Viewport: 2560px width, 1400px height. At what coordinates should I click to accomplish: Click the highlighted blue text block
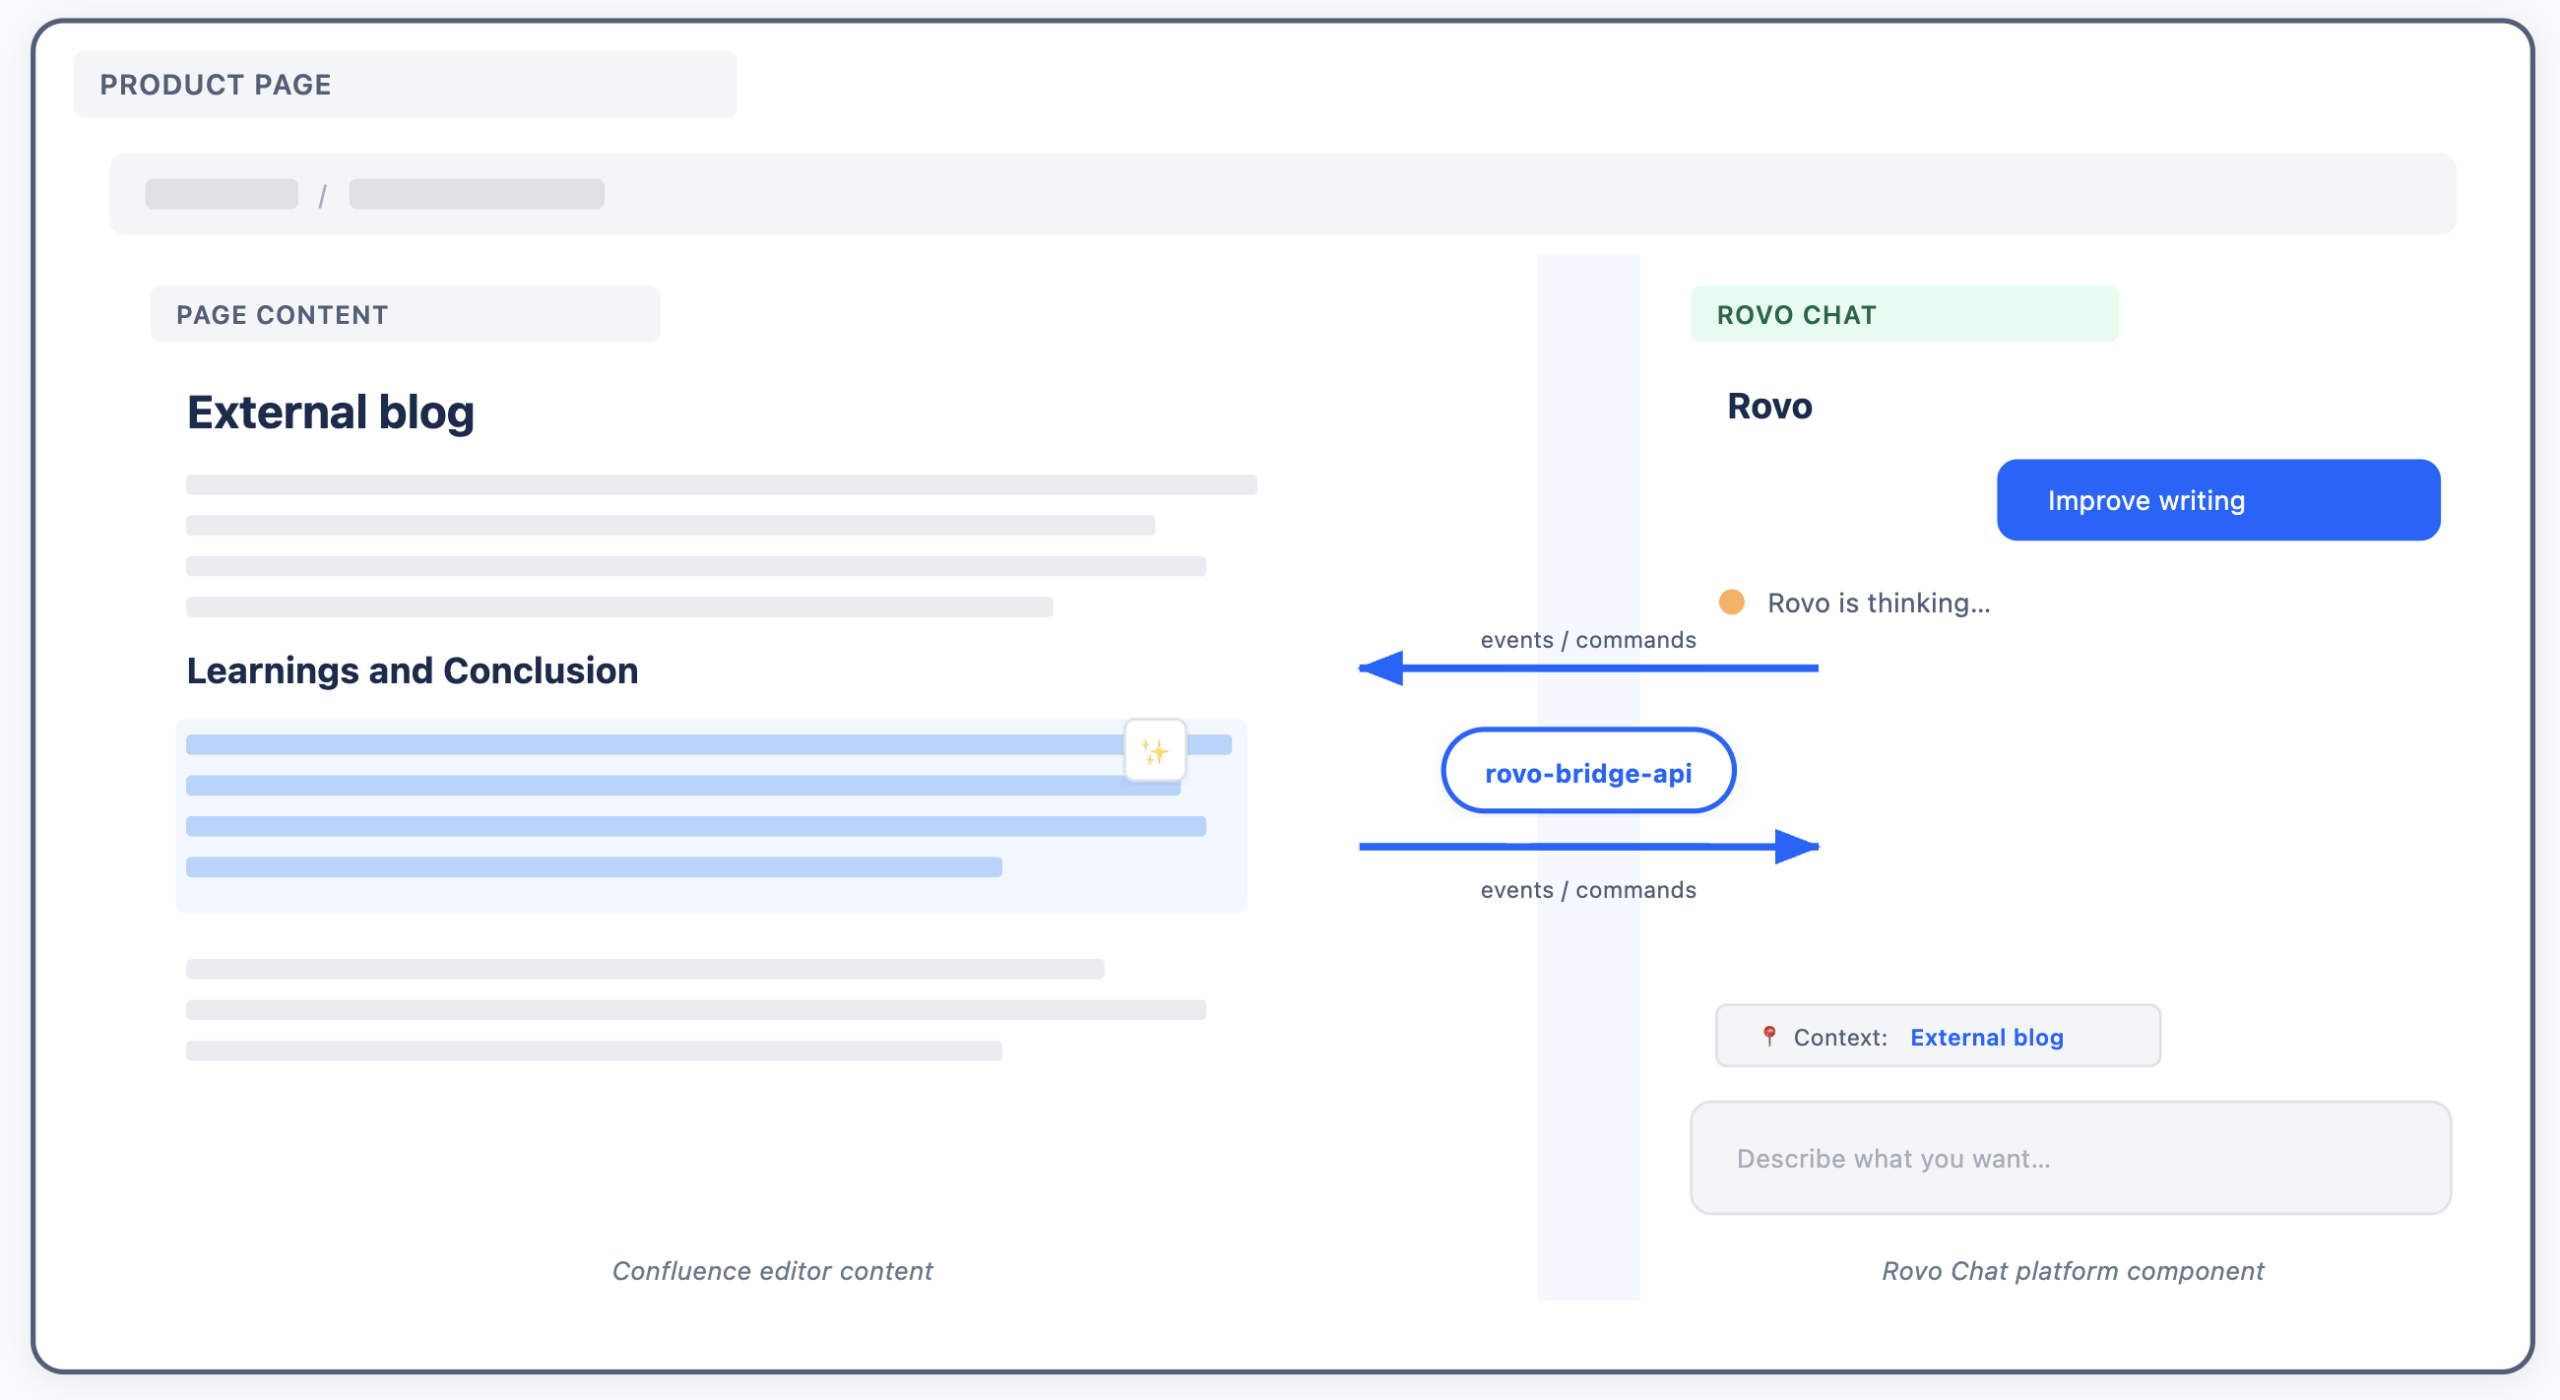(711, 815)
